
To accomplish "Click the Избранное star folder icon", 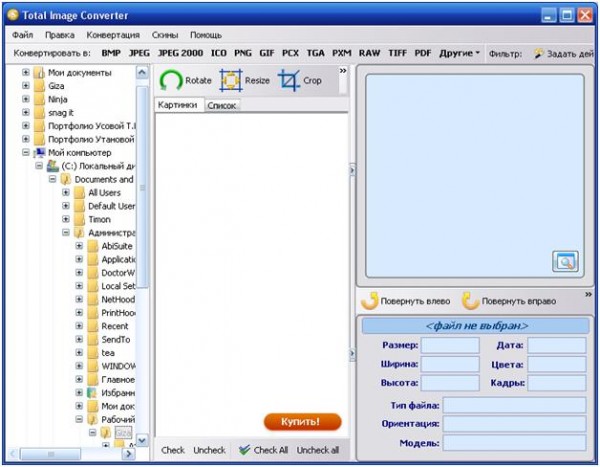I will click(x=92, y=393).
